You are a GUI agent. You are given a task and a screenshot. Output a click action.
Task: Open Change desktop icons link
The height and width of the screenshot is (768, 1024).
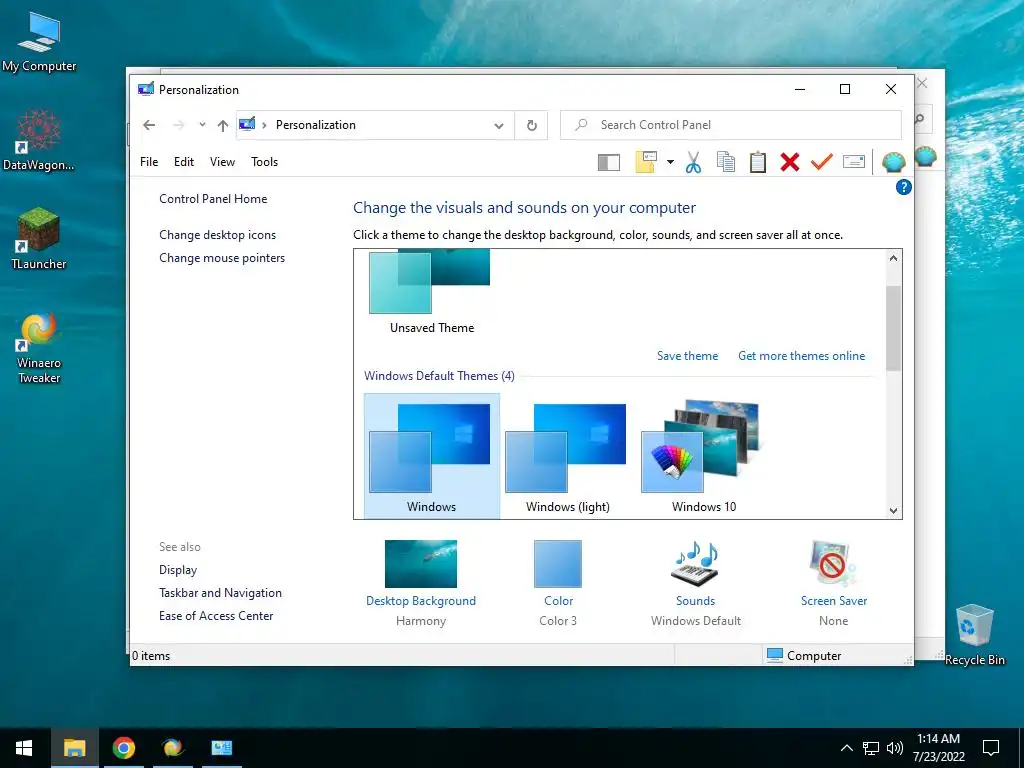click(217, 235)
